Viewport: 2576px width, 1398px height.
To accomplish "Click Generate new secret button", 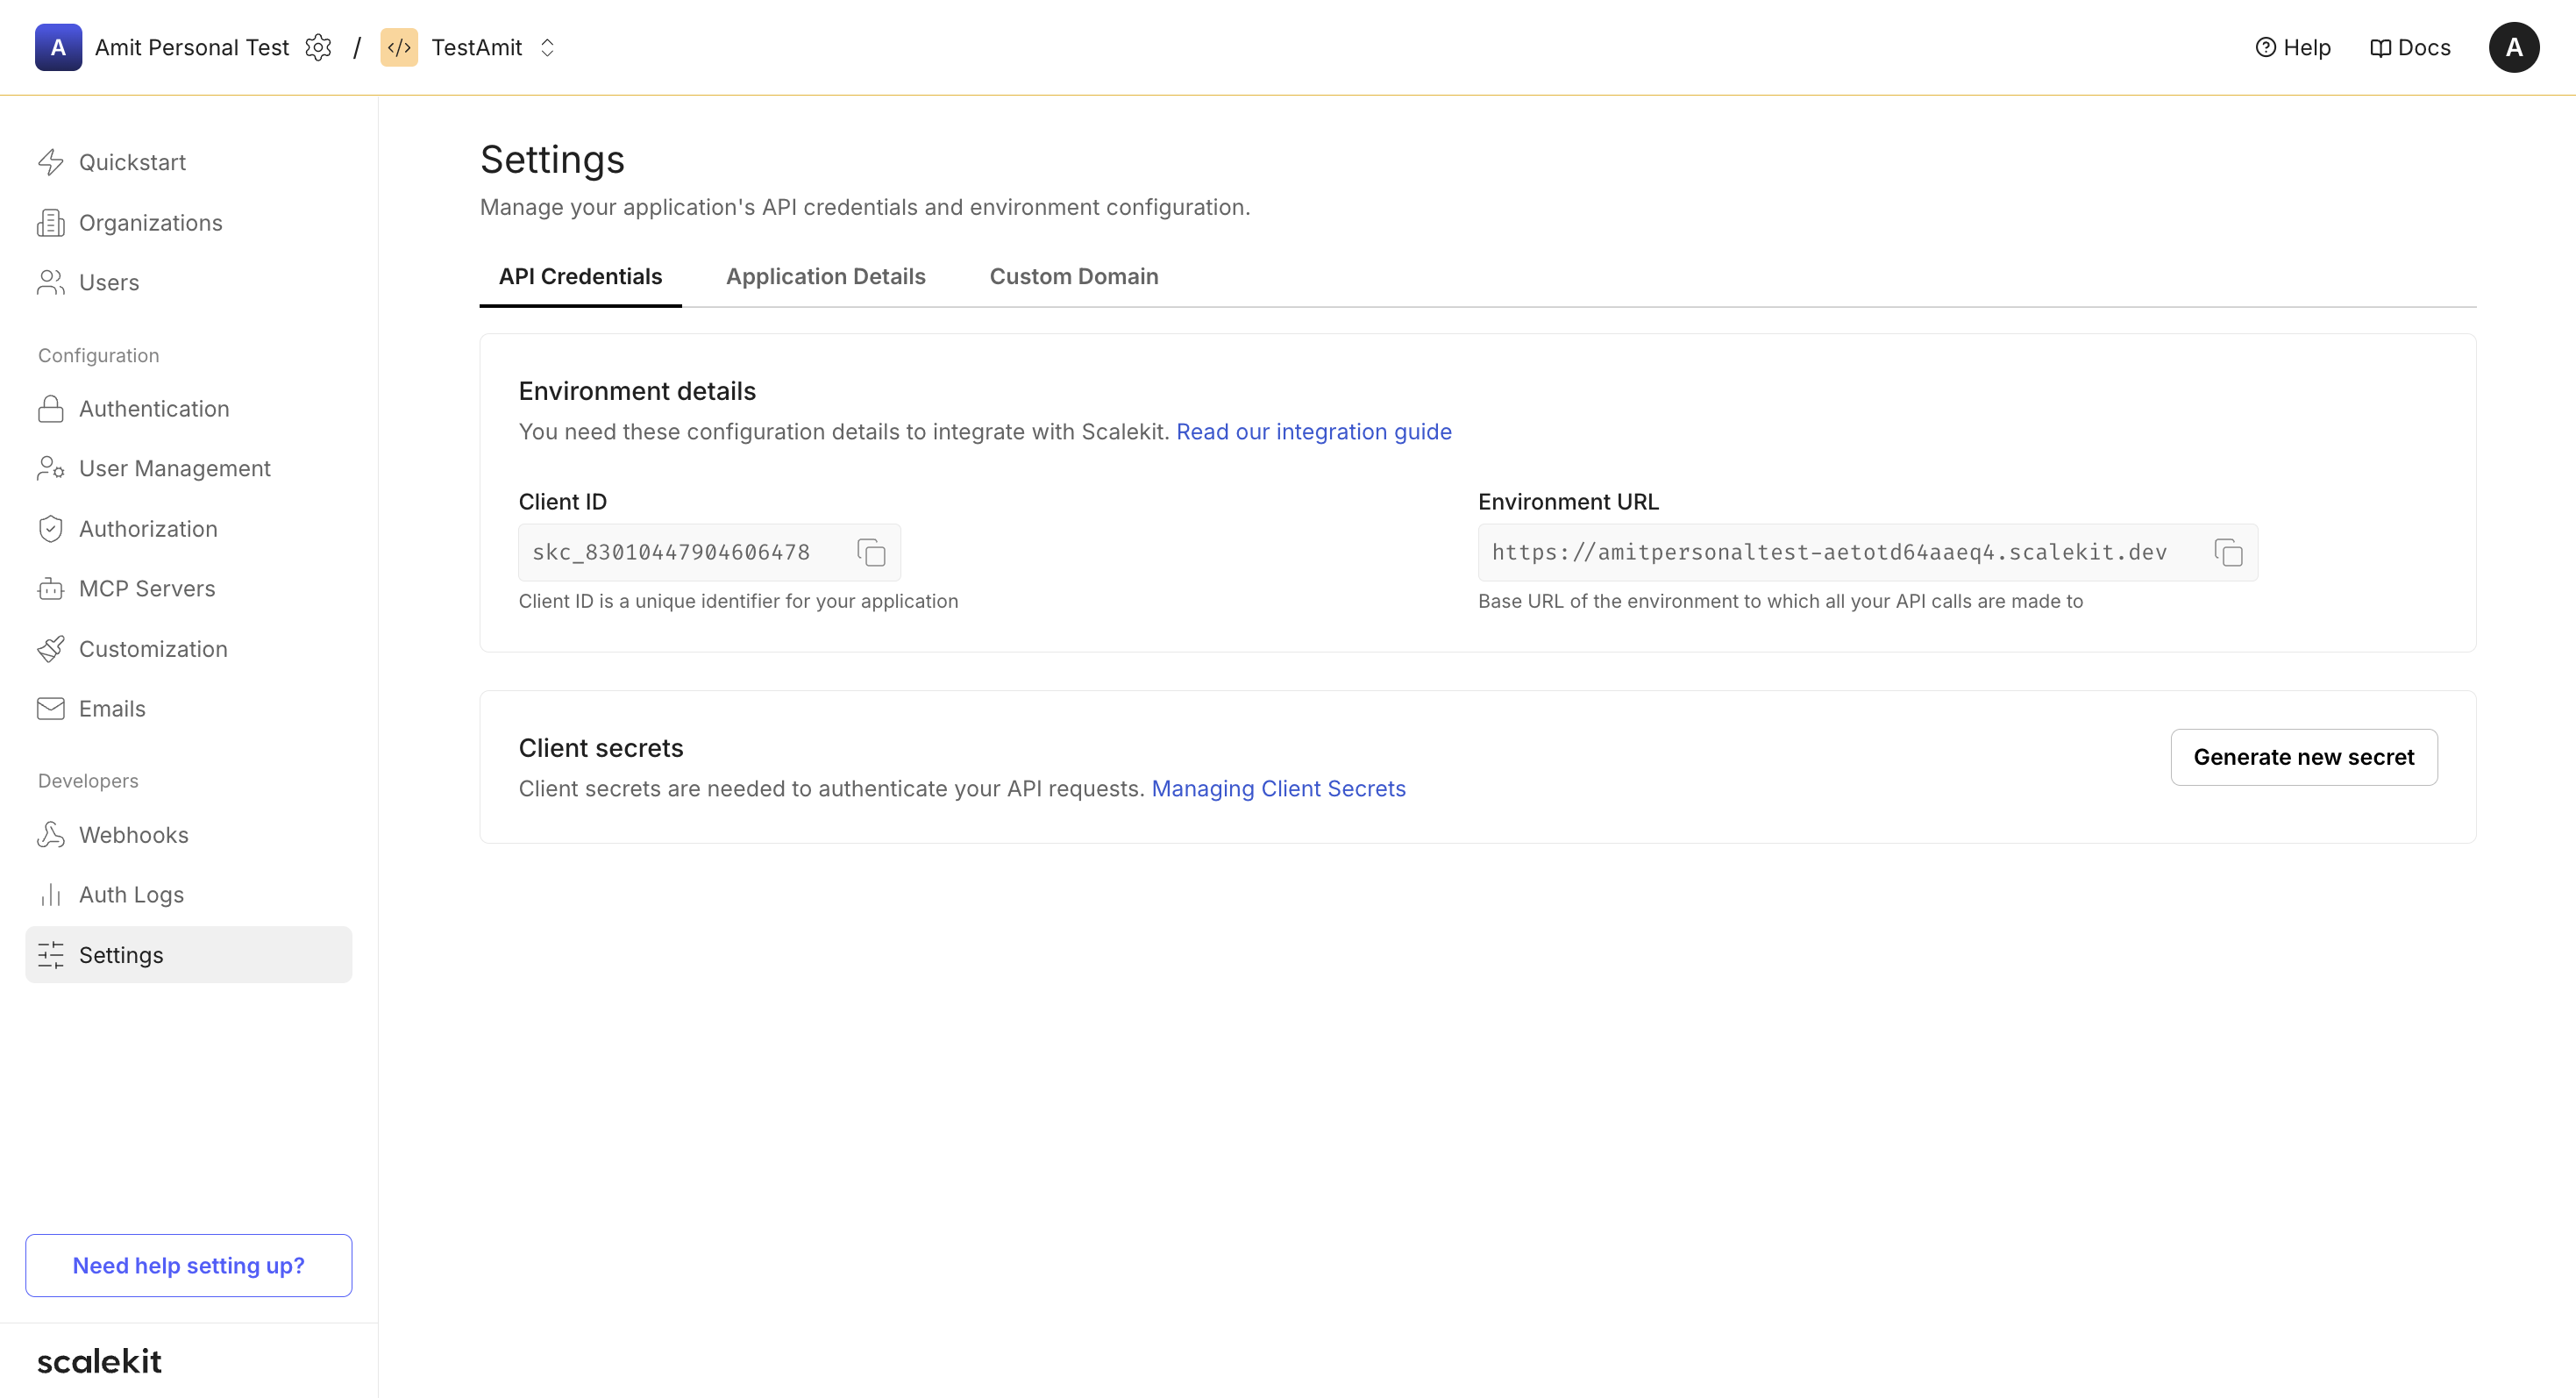I will point(2303,756).
